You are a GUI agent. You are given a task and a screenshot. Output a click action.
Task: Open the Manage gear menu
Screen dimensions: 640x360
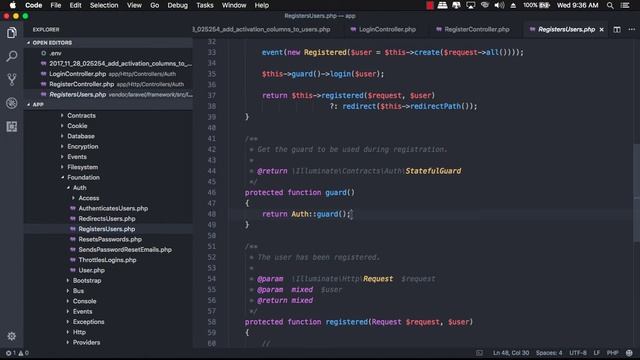click(11, 336)
